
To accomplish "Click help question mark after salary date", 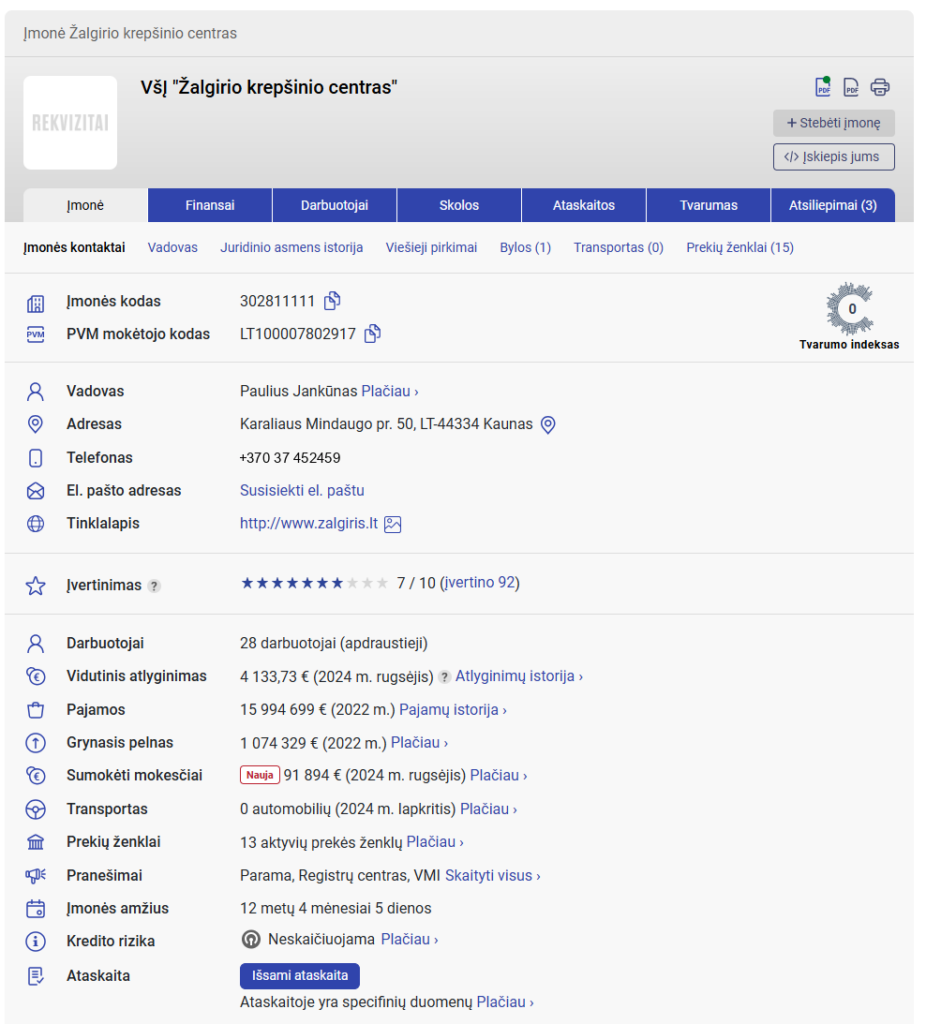I will (x=444, y=677).
